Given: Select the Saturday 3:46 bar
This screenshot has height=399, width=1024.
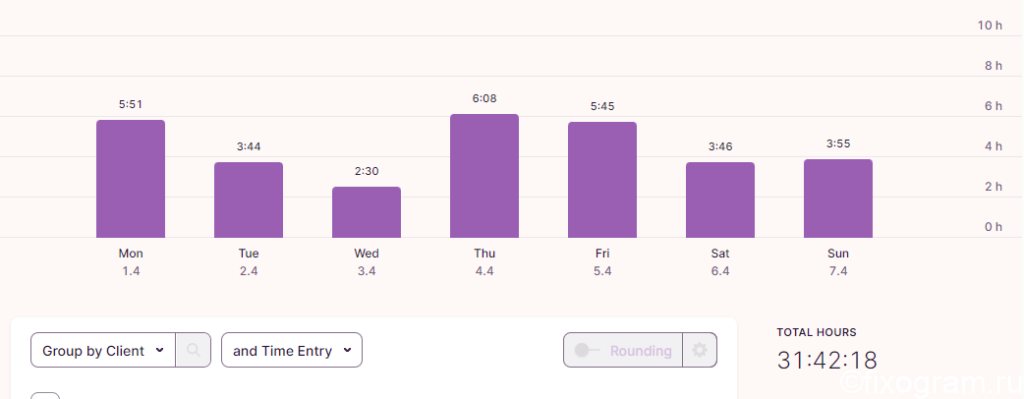Looking at the screenshot, I should pos(720,200).
